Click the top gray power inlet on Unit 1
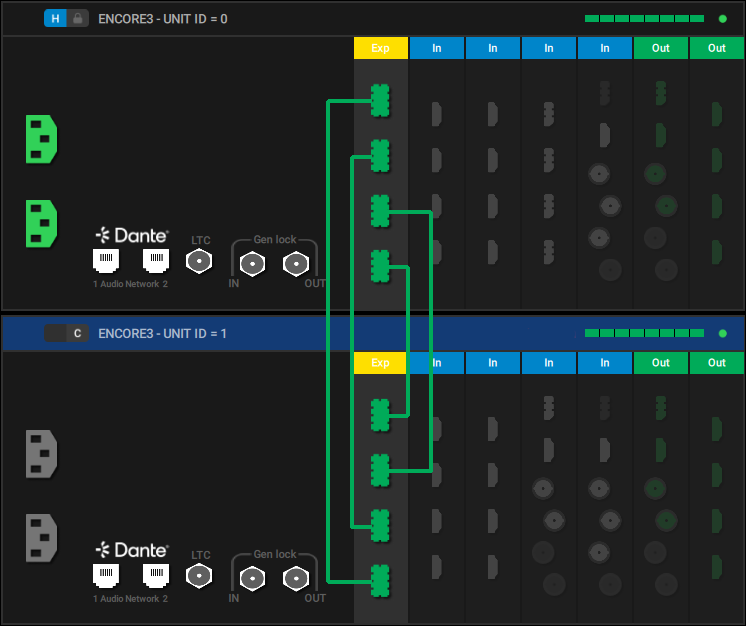 point(41,454)
